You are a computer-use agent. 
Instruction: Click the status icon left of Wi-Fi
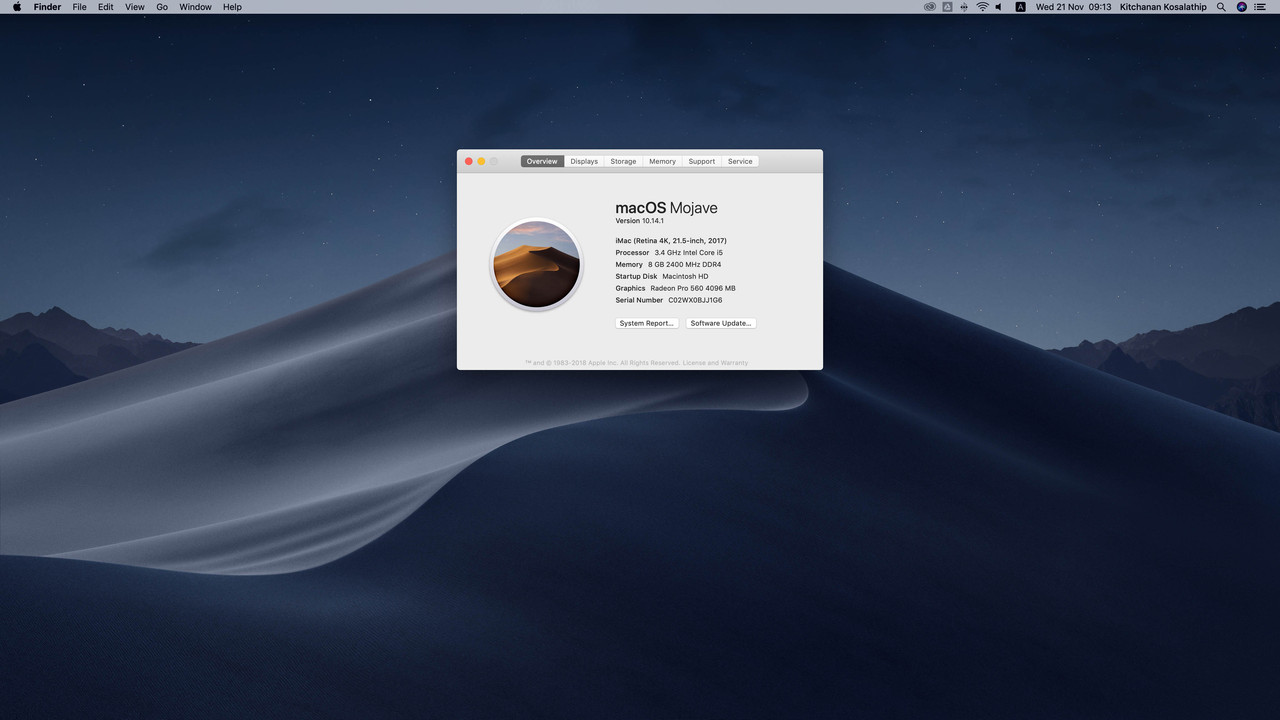pos(964,7)
